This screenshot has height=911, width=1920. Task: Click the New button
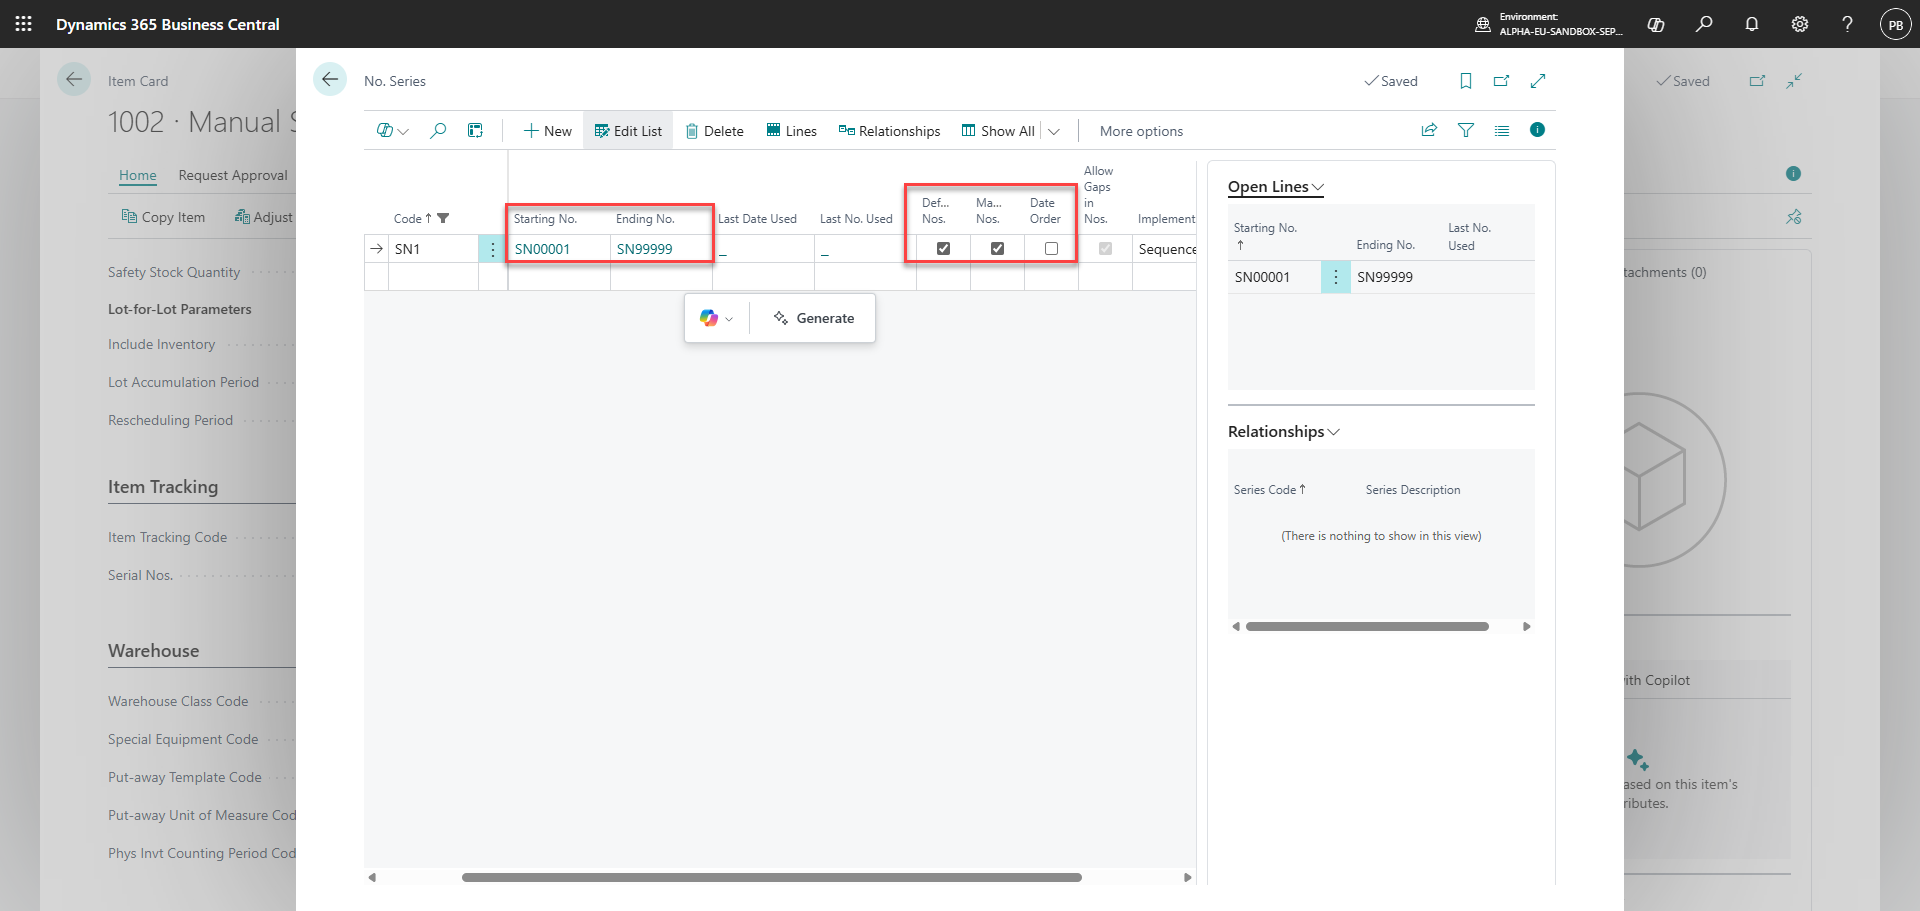(548, 131)
